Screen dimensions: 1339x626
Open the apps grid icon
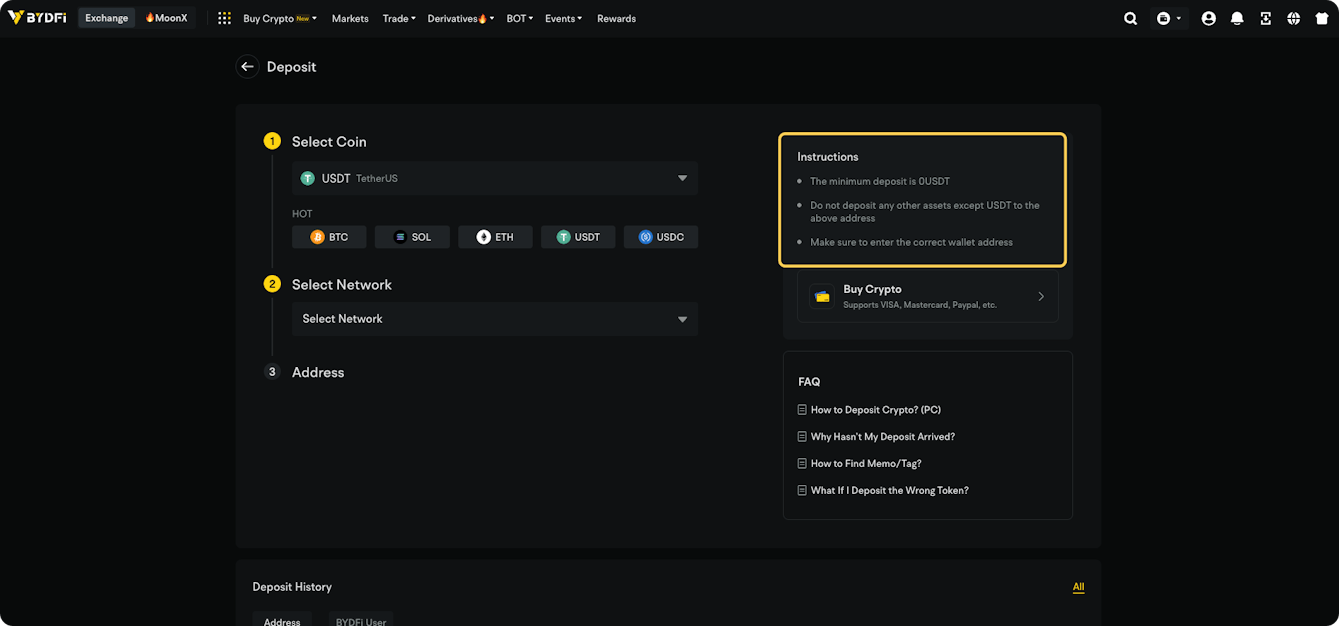coord(224,18)
